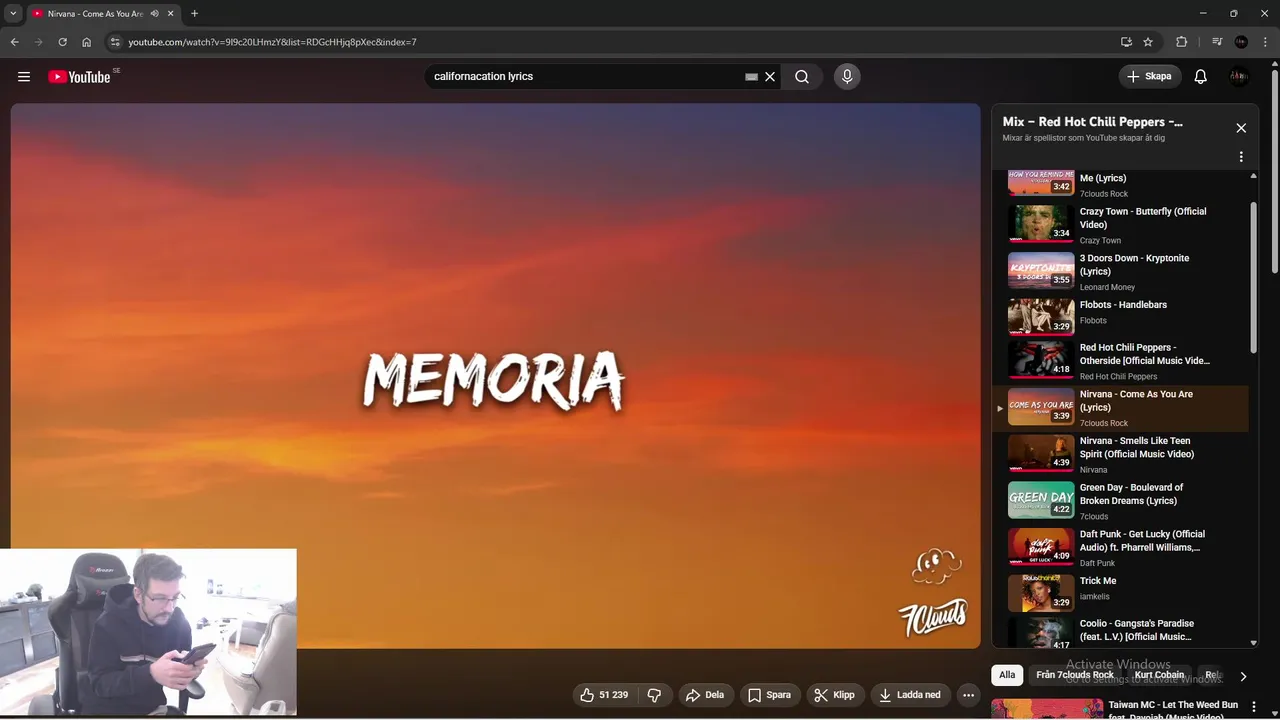
Task: Play Flobots - Handlebars from the playlist
Action: pos(1120,316)
